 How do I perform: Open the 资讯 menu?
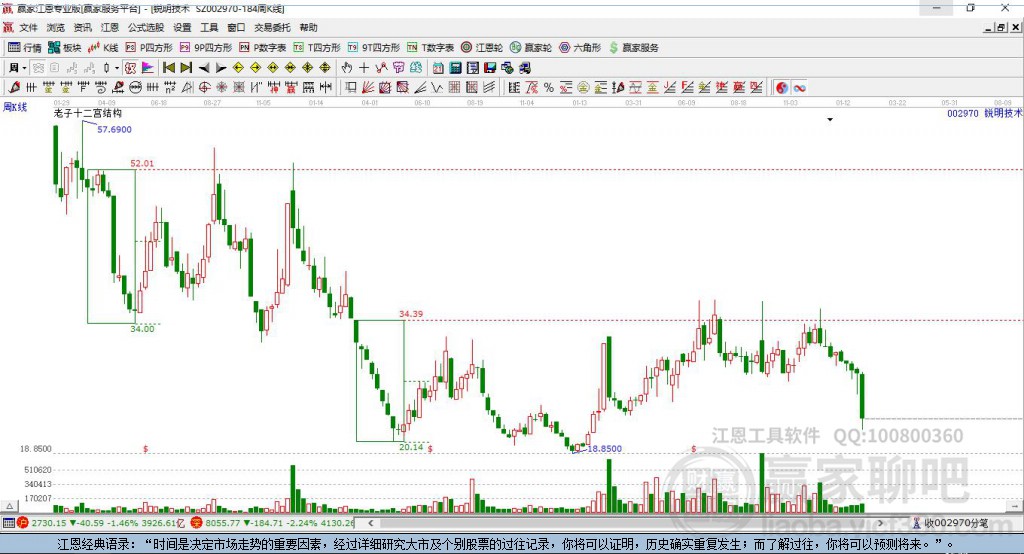tap(82, 27)
